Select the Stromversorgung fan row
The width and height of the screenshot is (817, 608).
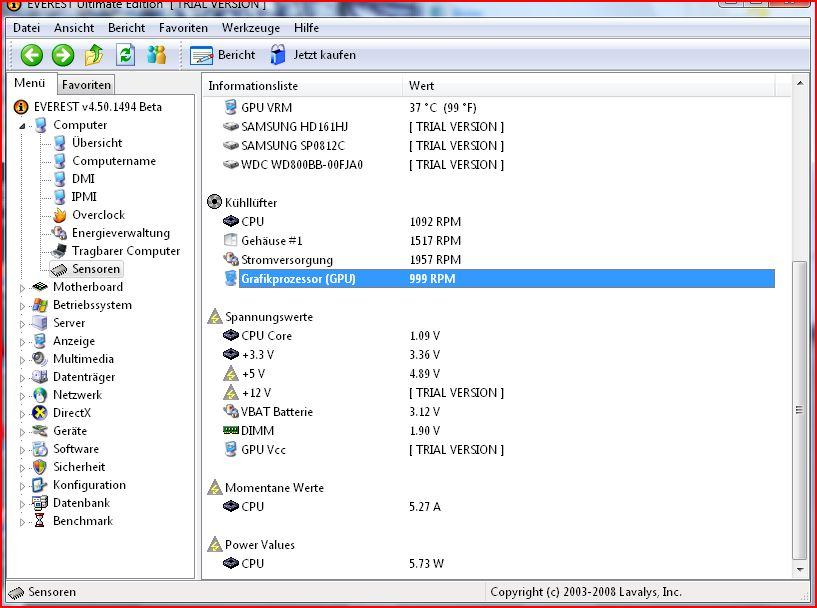pos(499,259)
